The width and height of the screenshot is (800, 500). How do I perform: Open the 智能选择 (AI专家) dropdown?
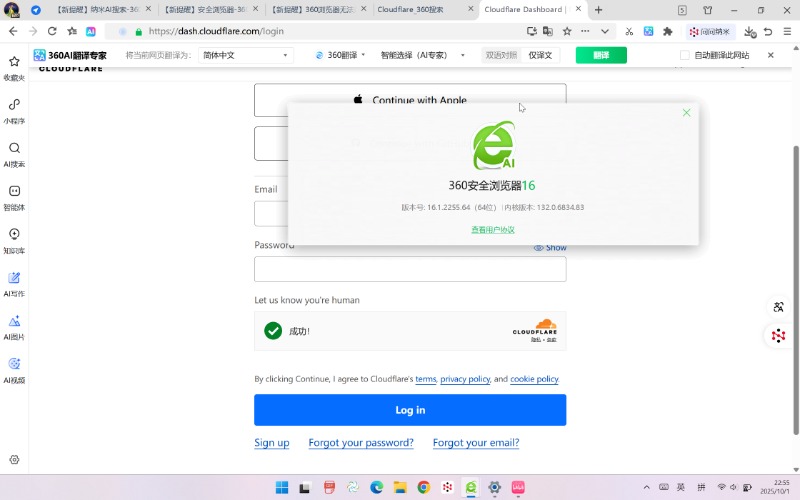pos(422,55)
